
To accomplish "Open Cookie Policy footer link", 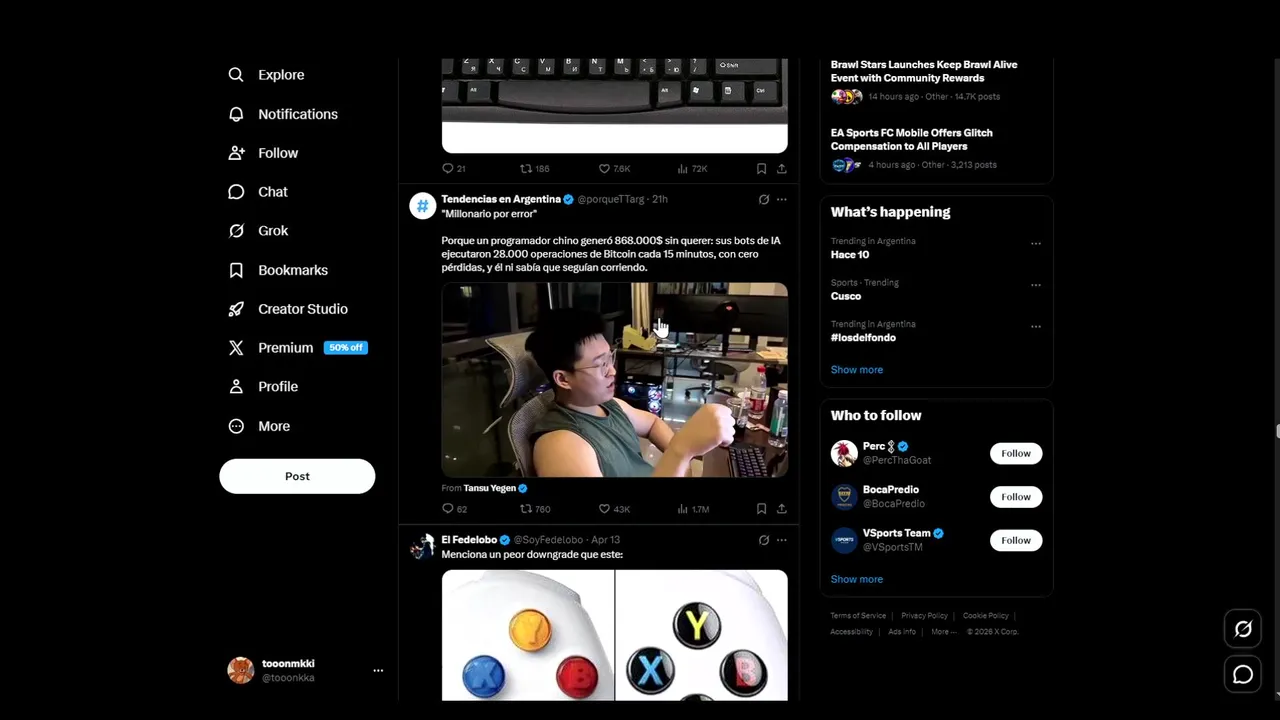I will [985, 616].
